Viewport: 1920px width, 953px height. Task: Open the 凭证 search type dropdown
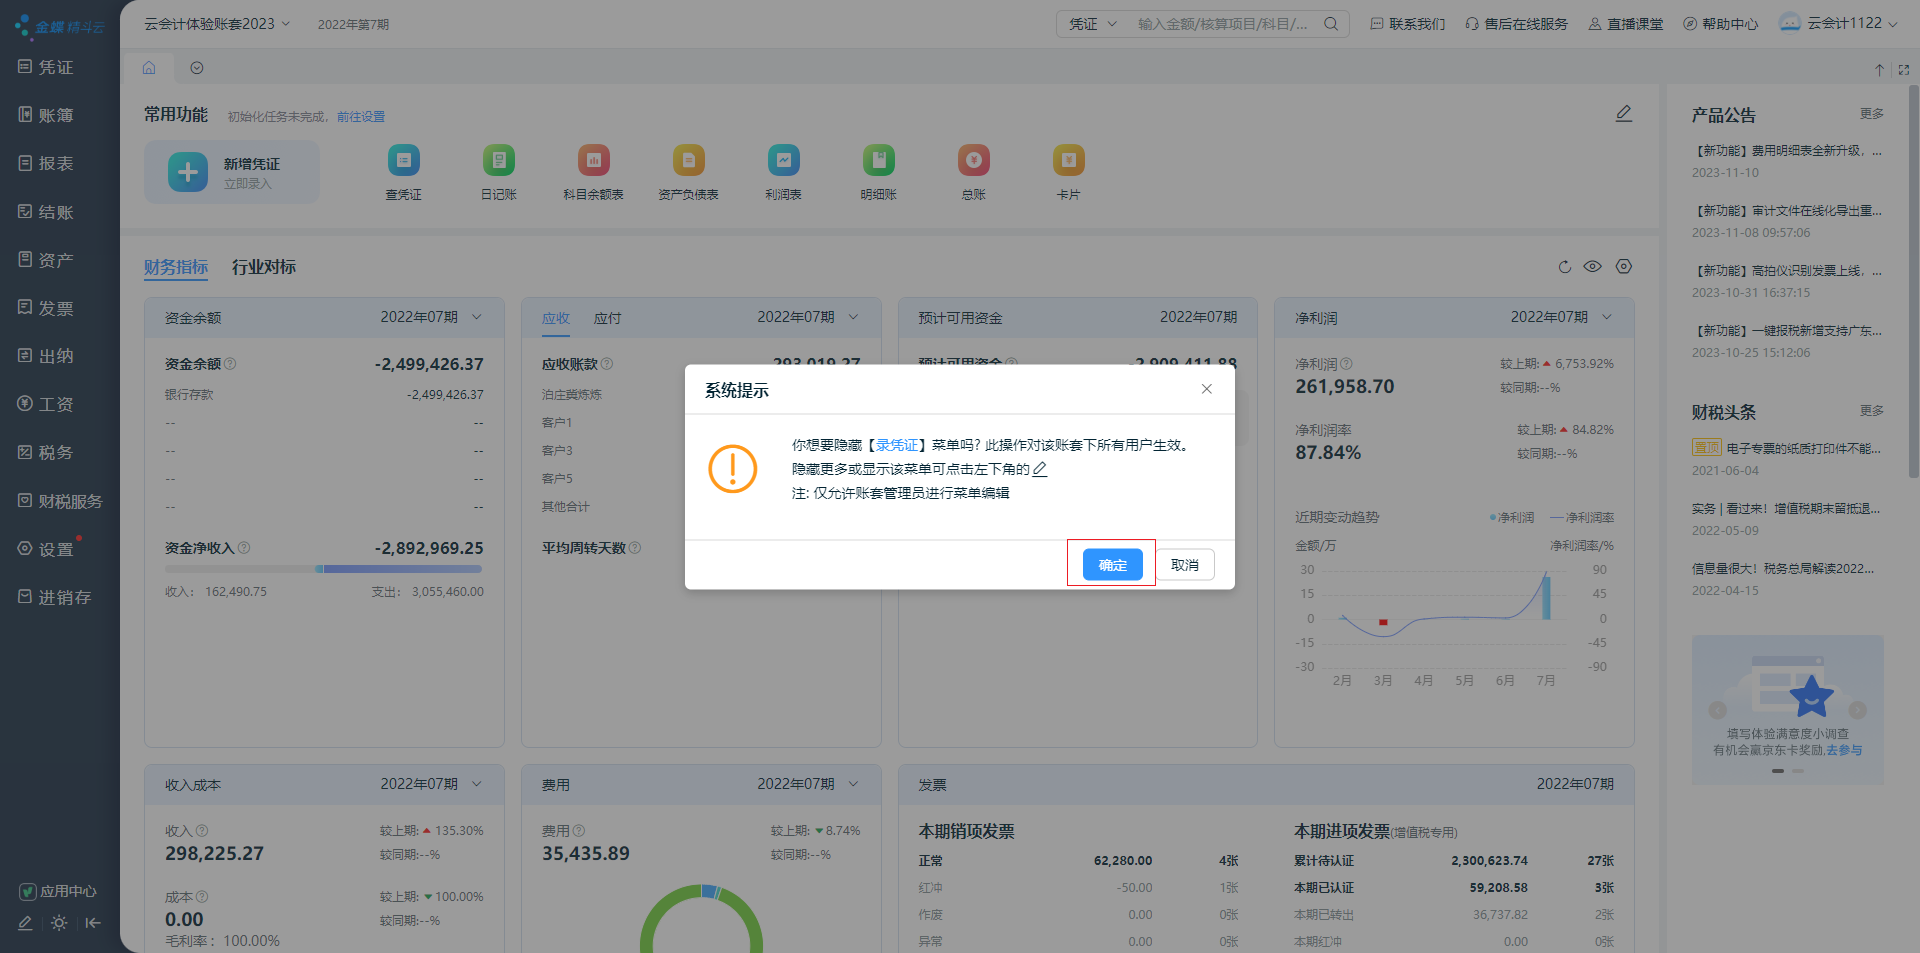(1091, 23)
